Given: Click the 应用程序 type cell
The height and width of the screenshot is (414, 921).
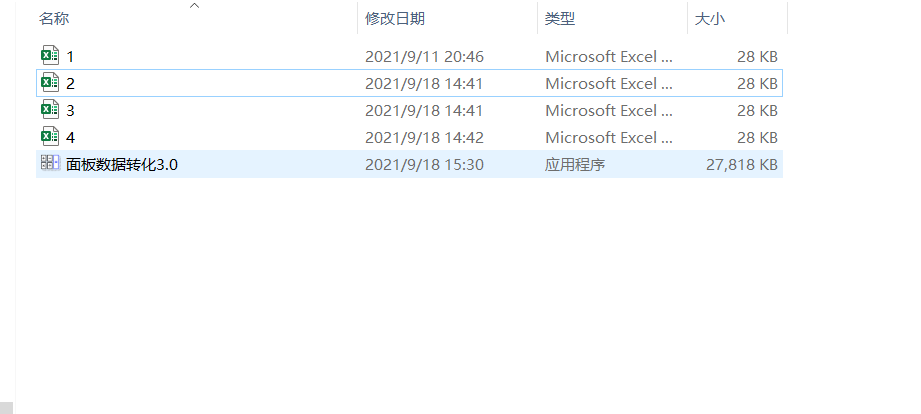Looking at the screenshot, I should click(575, 165).
